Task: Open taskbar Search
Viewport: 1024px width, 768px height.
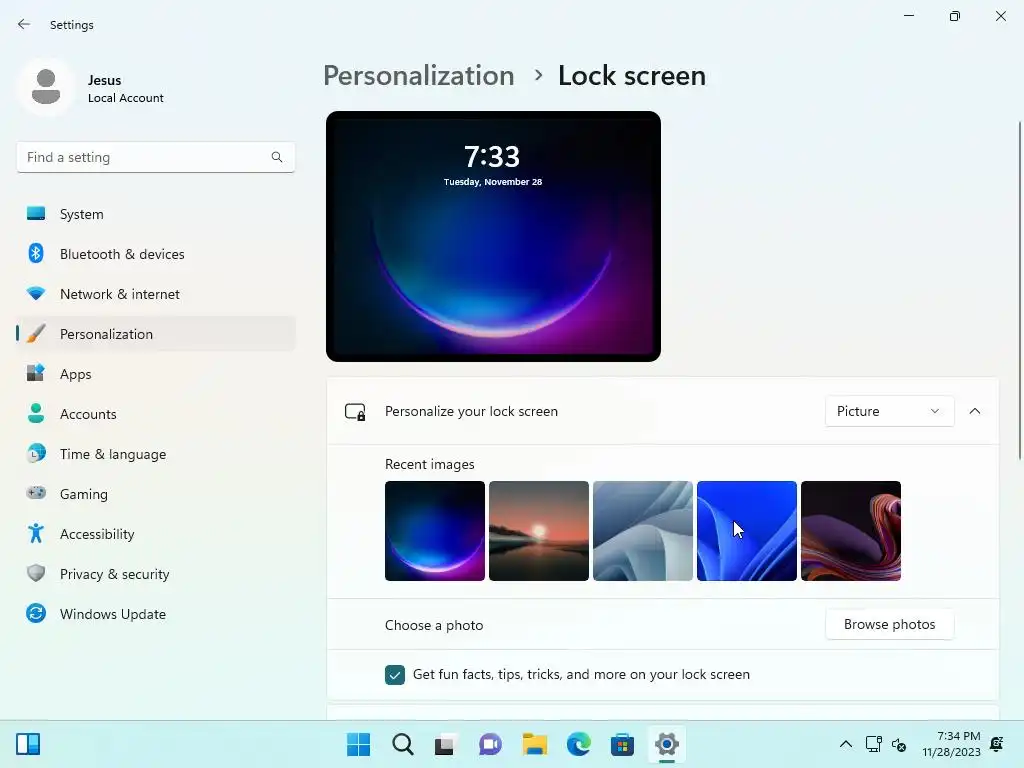Action: (403, 744)
